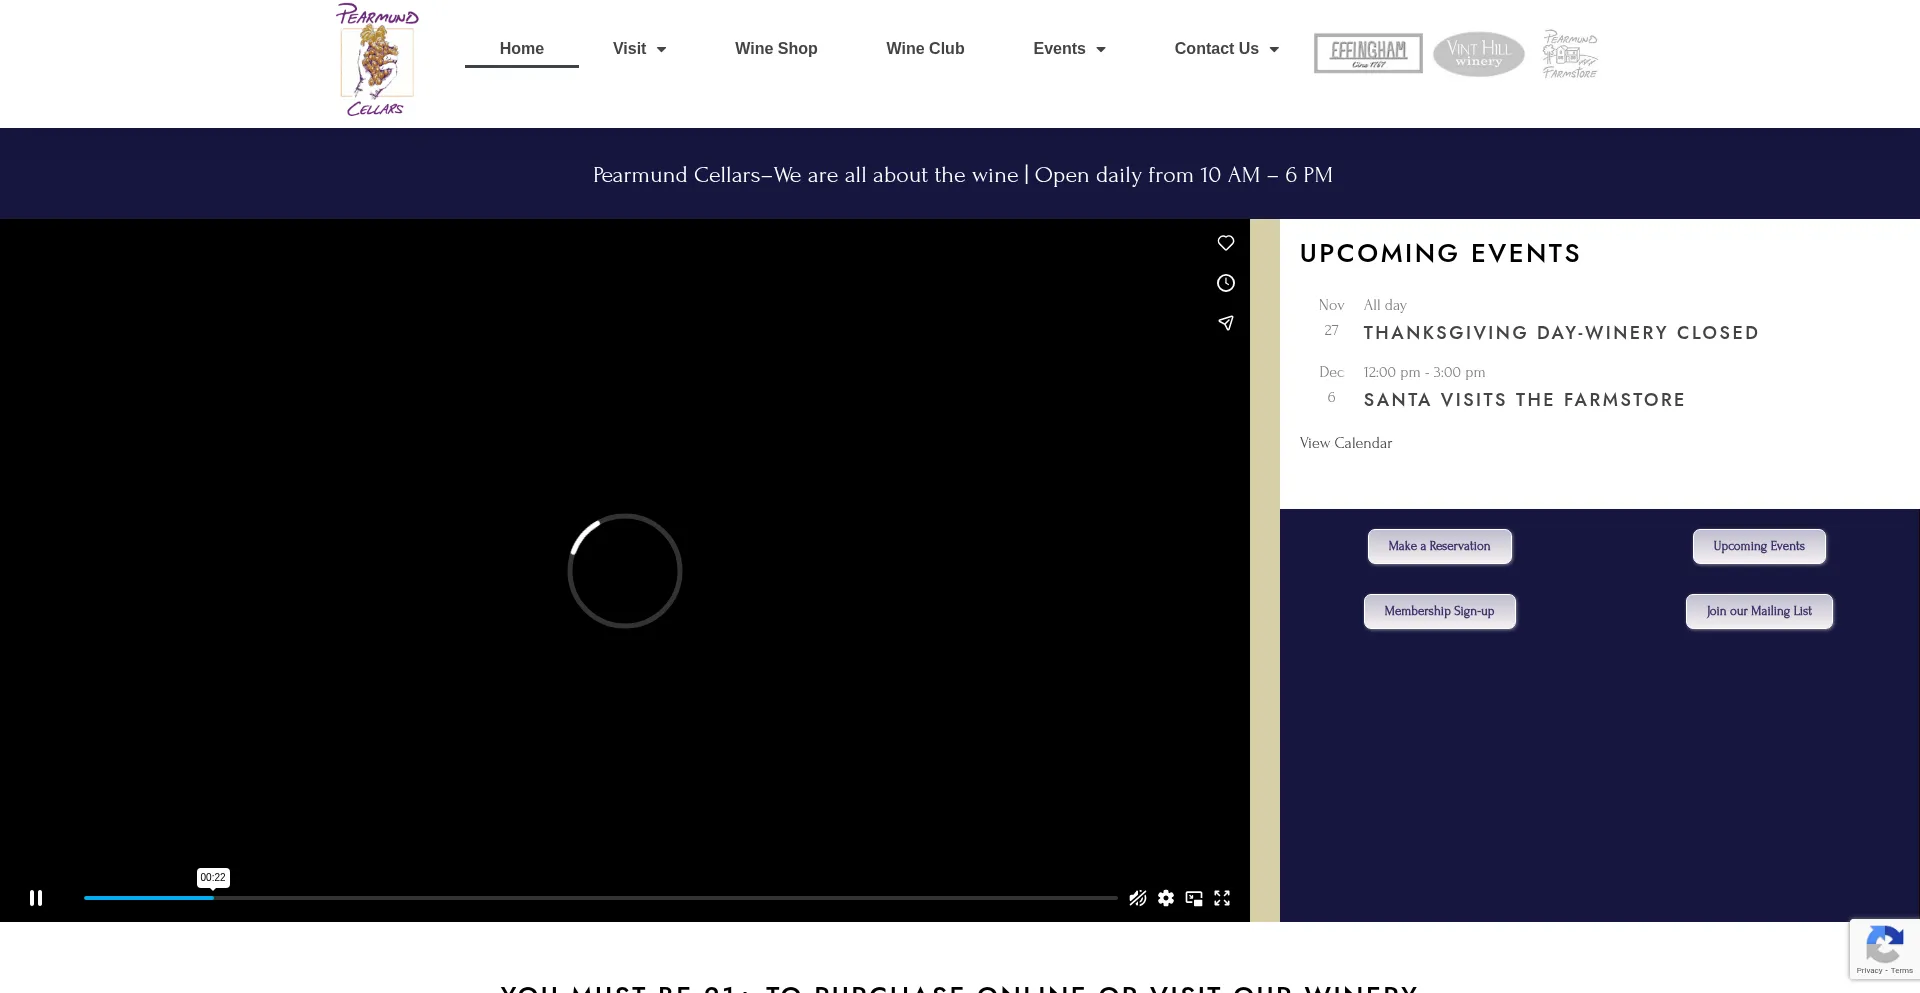1920x993 pixels.
Task: Open the Effingham winery logo link
Action: pyautogui.click(x=1368, y=53)
